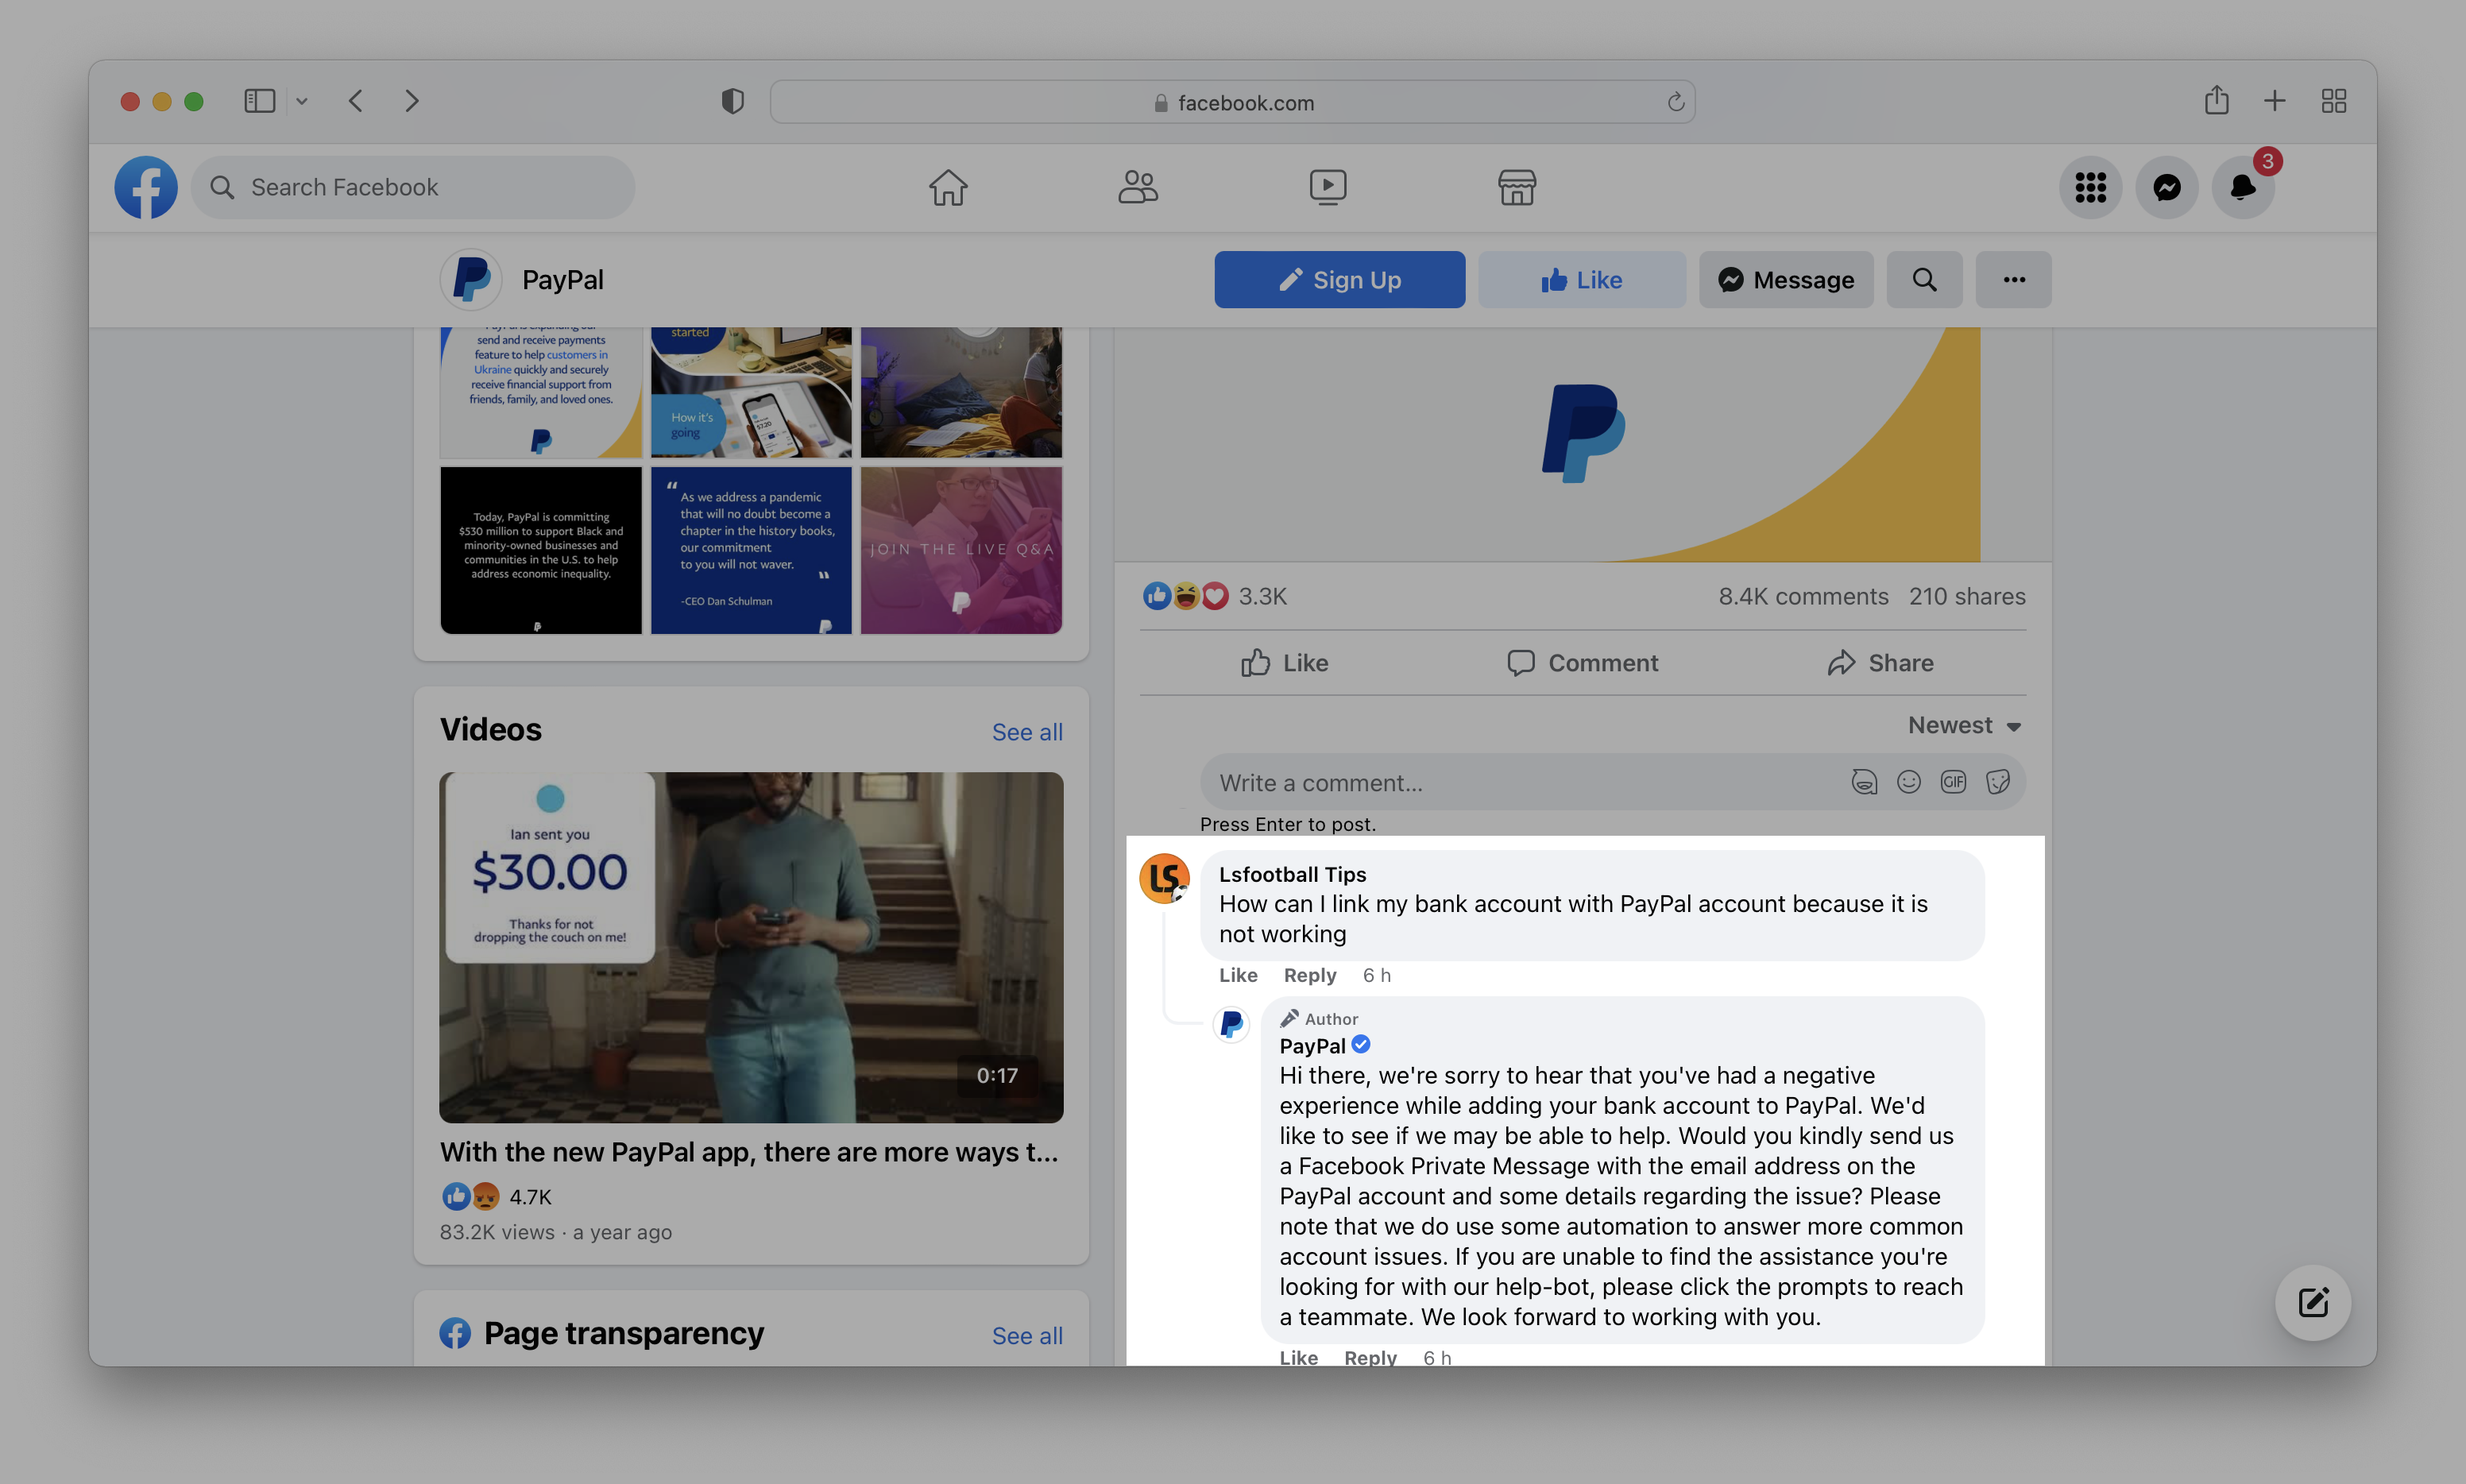Expand Safari's sidebar dropdown chevron
The image size is (2466, 1484).
click(301, 102)
